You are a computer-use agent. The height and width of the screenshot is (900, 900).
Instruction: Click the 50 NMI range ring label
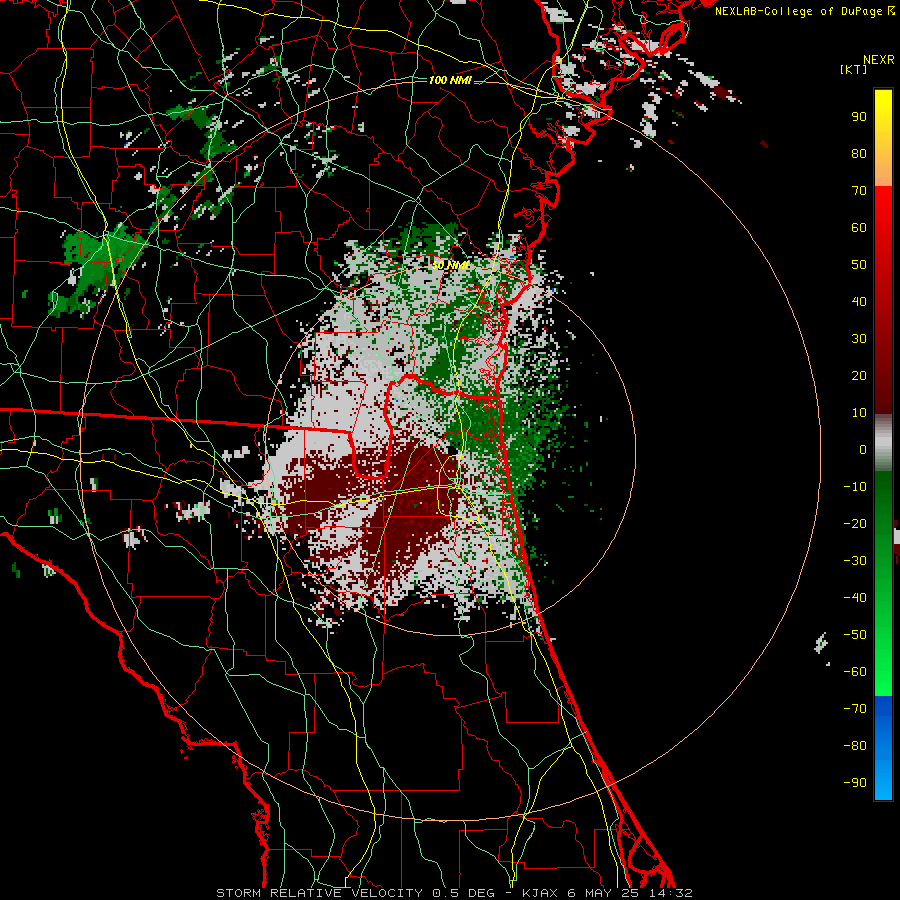pos(450,265)
